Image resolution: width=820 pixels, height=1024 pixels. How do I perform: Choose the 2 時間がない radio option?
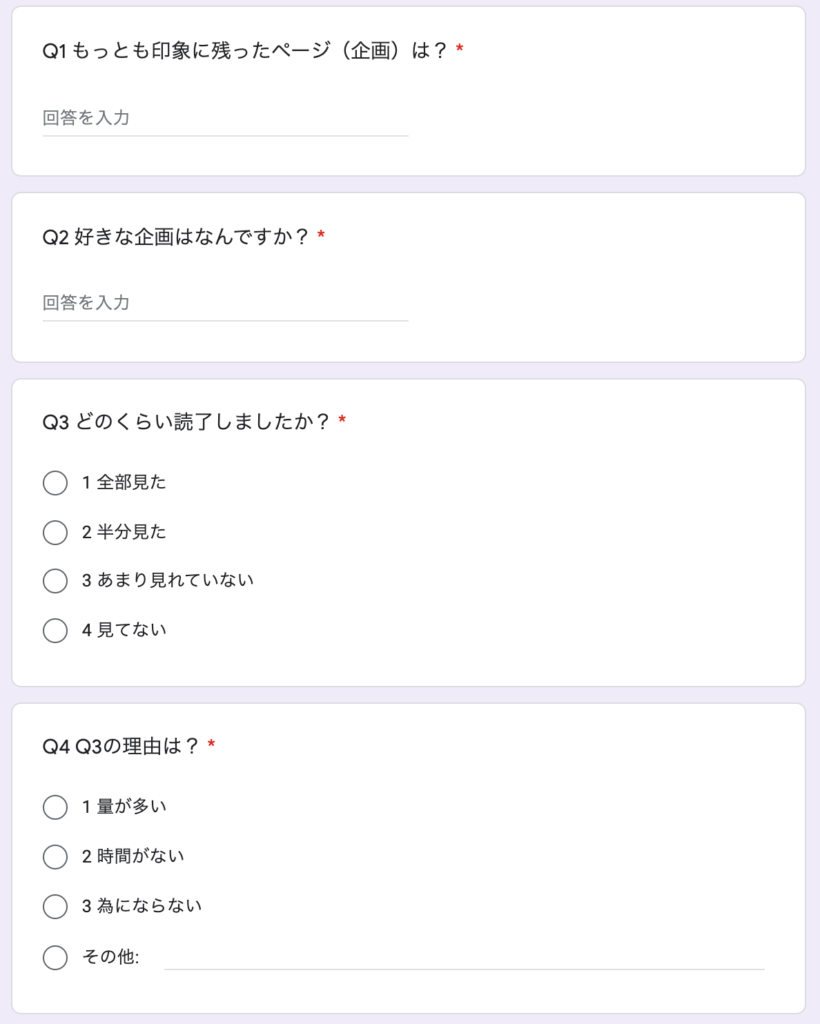(x=55, y=857)
